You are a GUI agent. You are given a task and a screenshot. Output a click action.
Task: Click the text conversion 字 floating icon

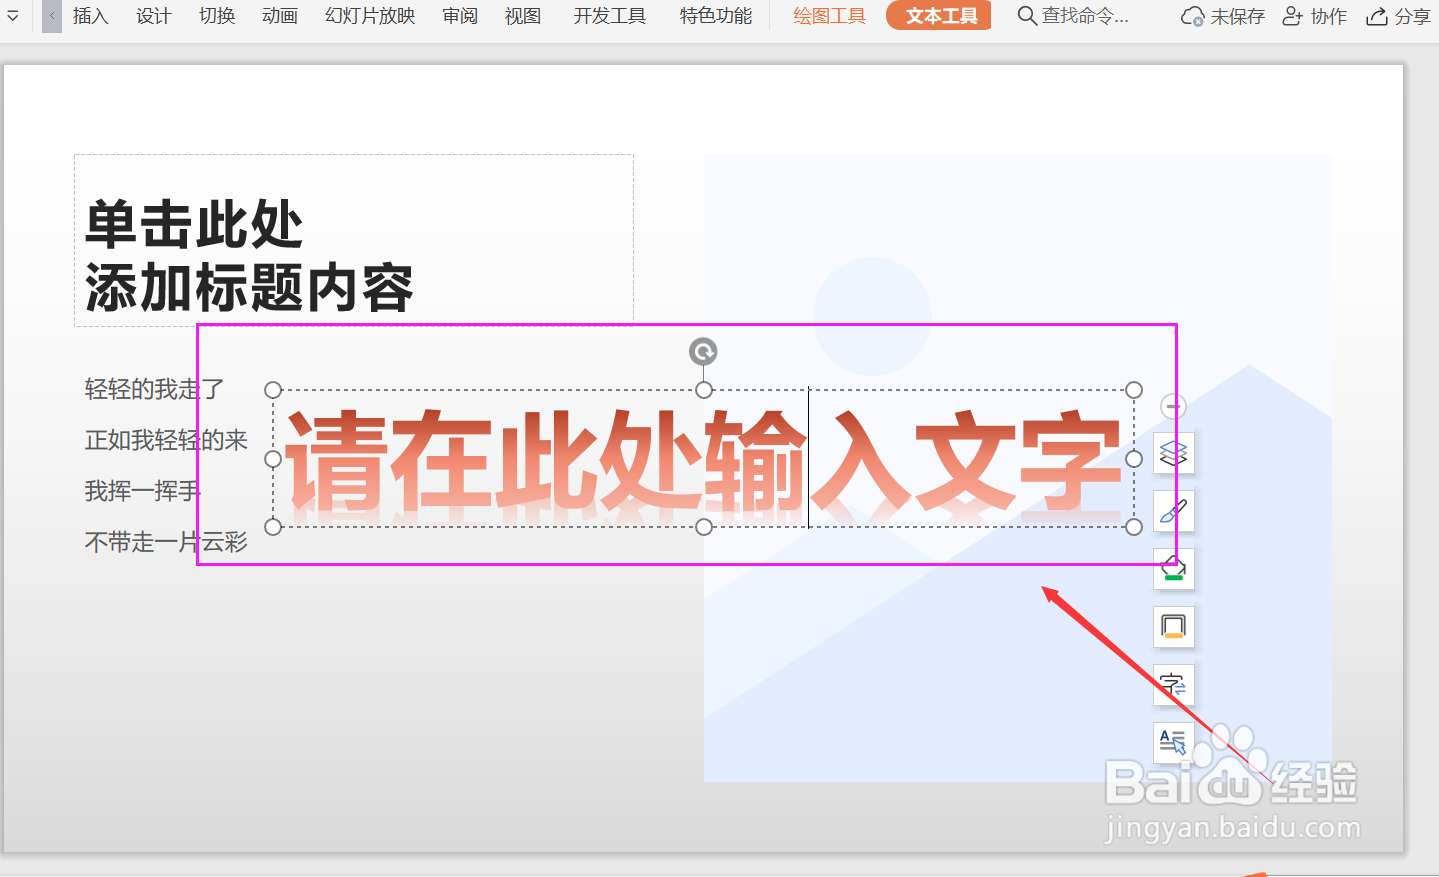coord(1174,686)
